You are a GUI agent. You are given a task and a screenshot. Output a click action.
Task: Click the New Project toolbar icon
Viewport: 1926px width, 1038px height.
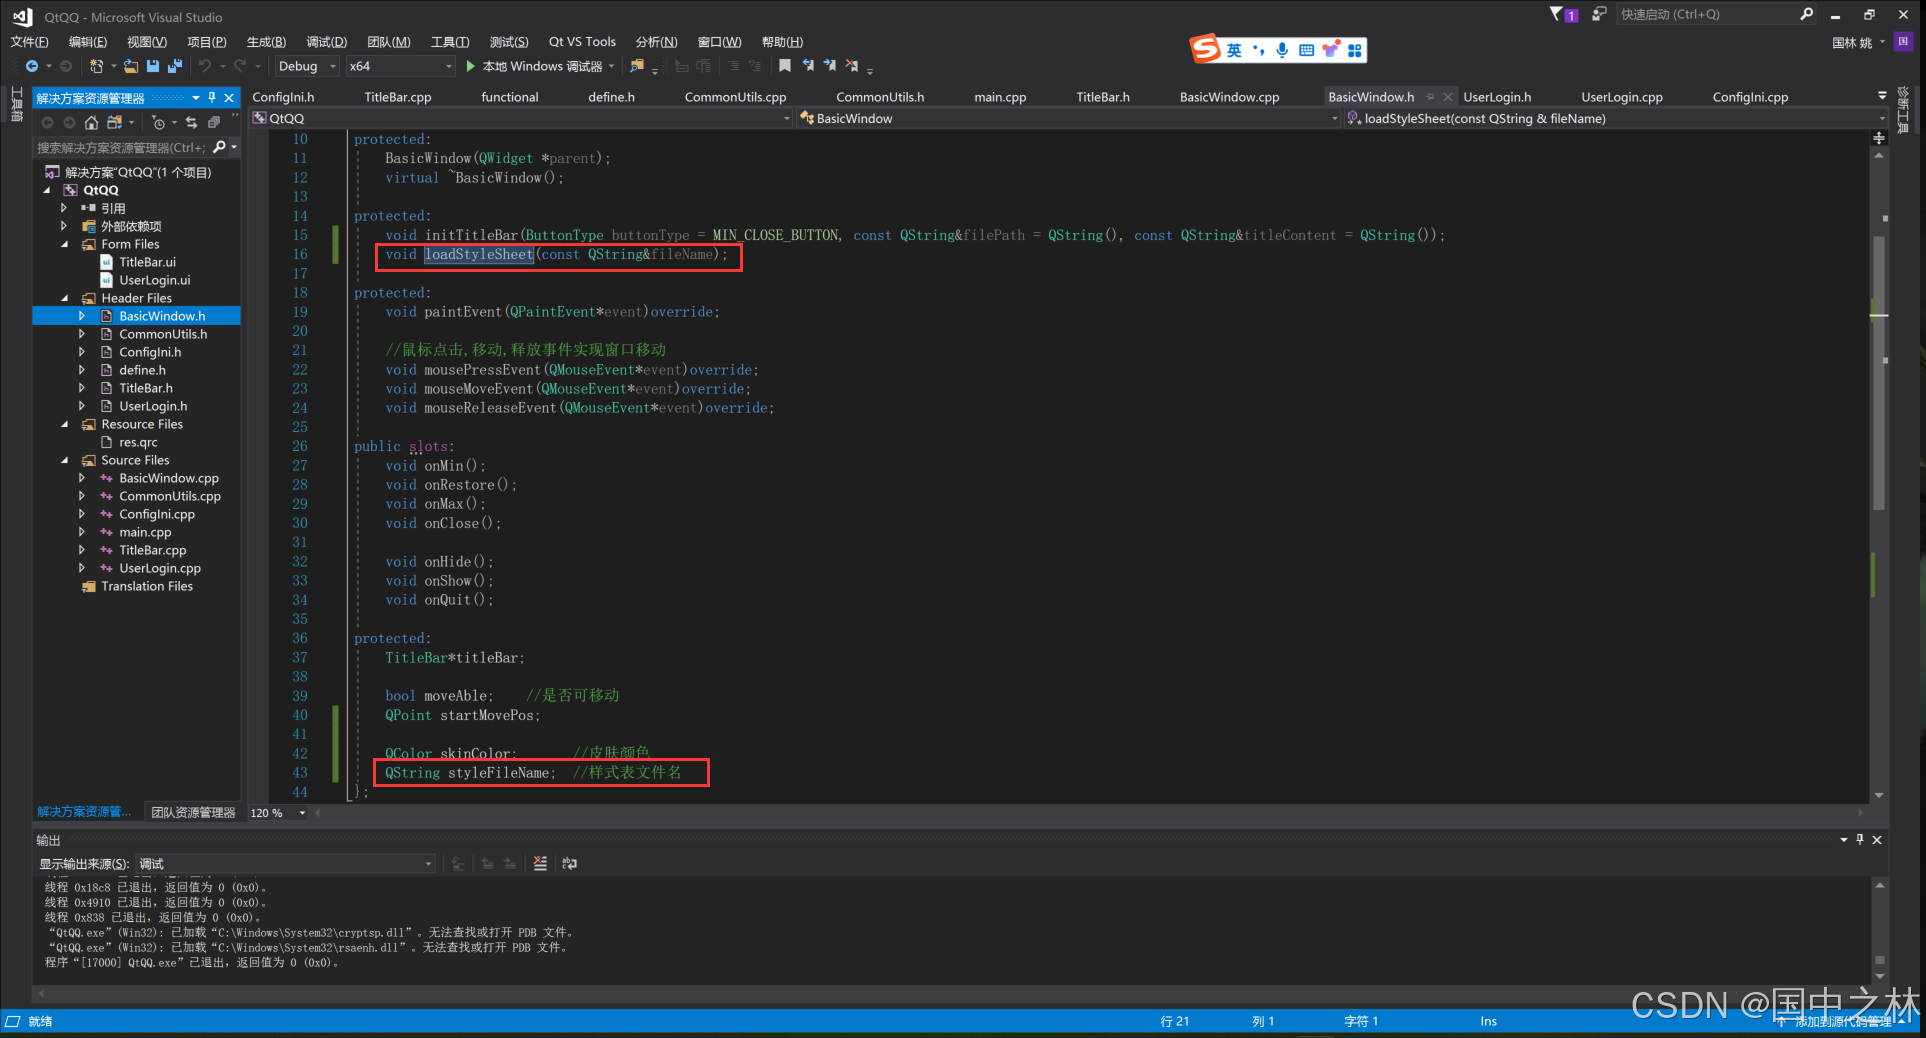tap(96, 66)
